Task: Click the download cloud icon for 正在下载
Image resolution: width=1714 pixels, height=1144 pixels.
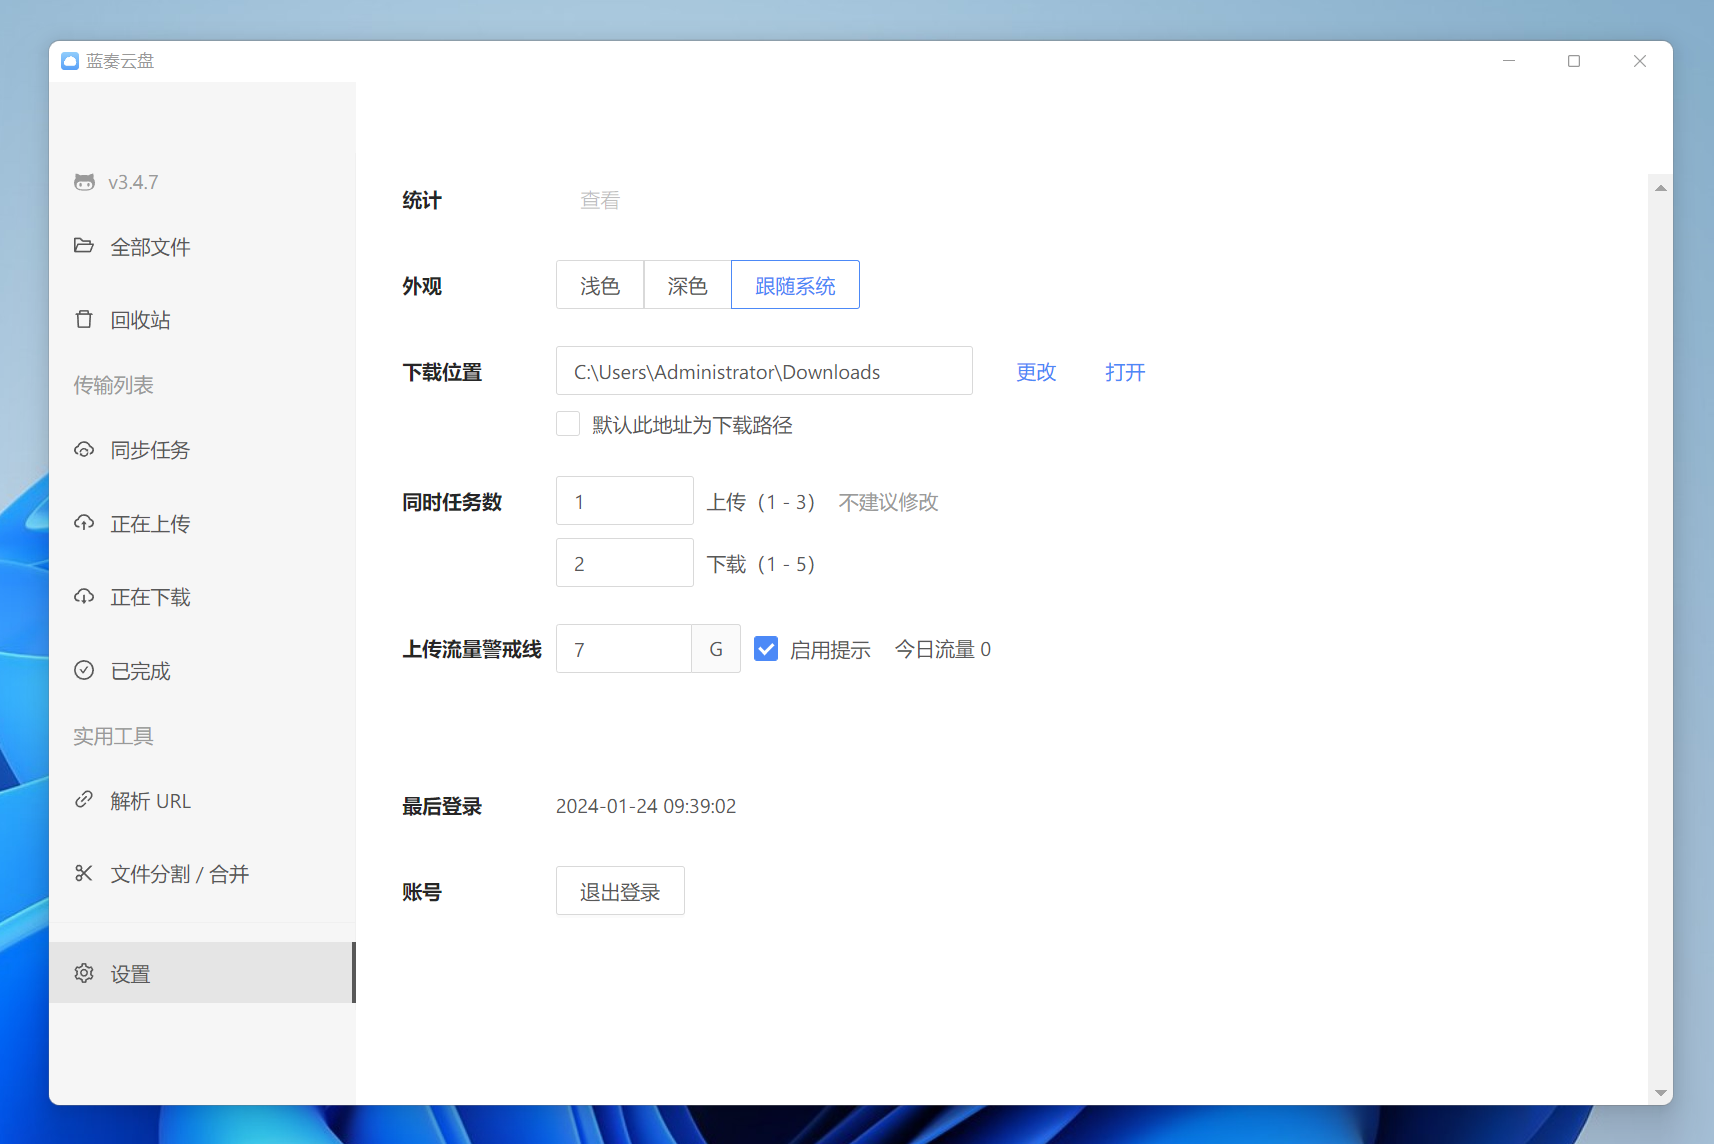Action: [x=84, y=597]
